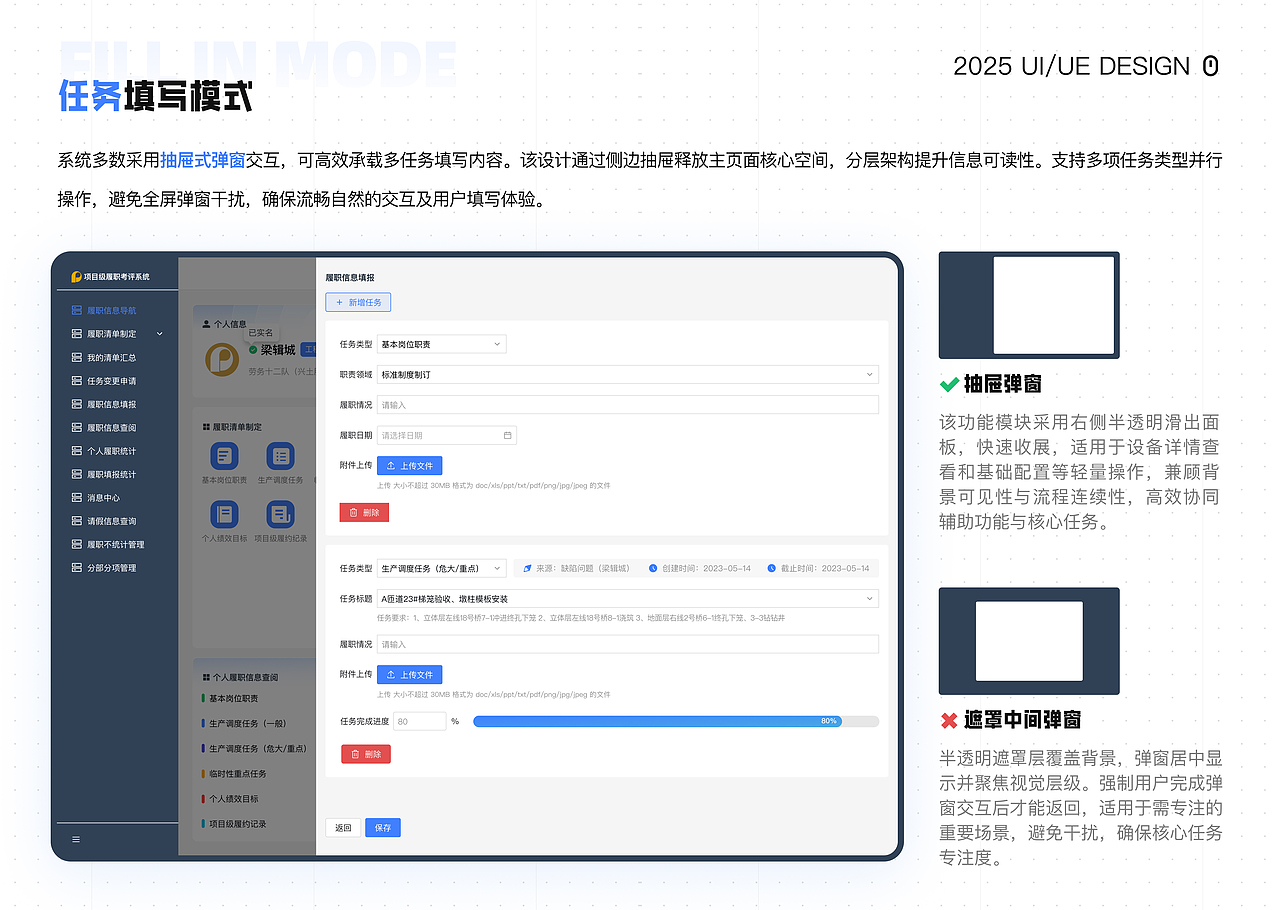Click the red 删除 button below 任务完成进度
Screen dimensions: 1280x910
coord(366,754)
